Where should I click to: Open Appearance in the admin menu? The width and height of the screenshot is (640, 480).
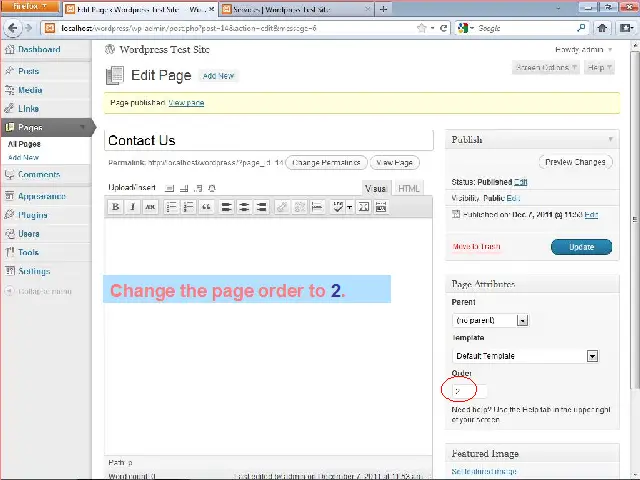point(41,196)
